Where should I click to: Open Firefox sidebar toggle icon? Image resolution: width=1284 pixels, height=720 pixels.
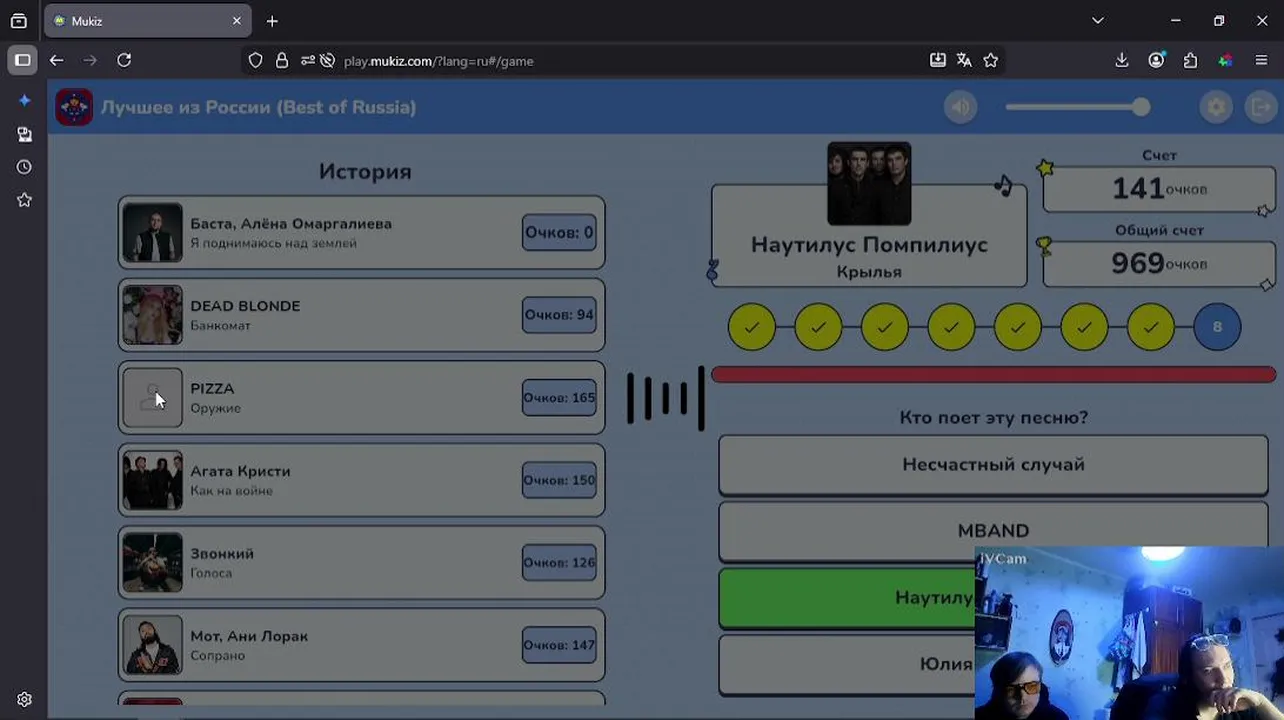(22, 60)
